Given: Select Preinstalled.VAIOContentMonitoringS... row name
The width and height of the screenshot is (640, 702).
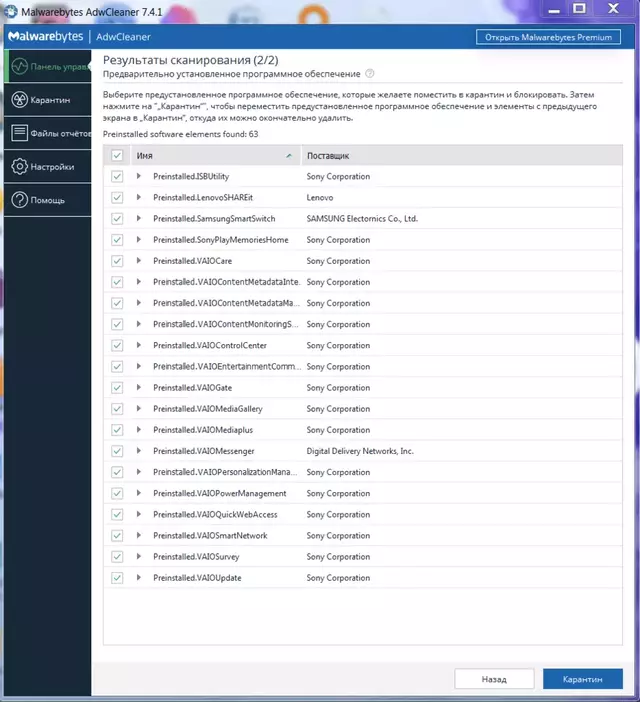Looking at the screenshot, I should tap(226, 324).
